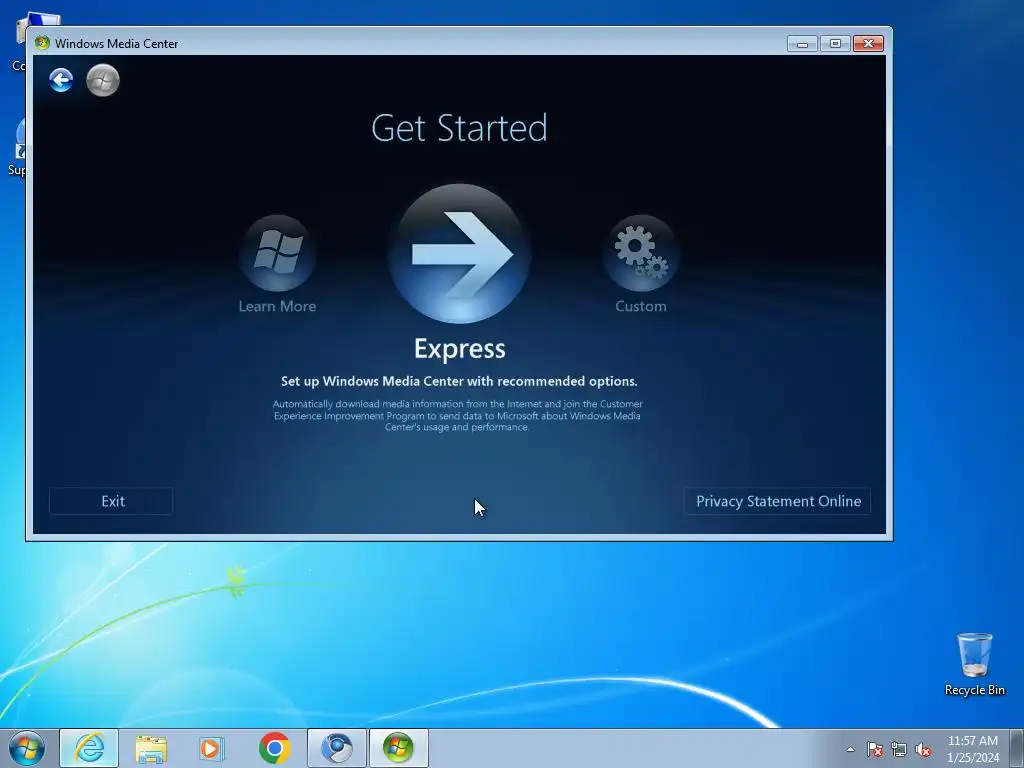The height and width of the screenshot is (768, 1024).
Task: Exit the Media Center setup
Action: click(111, 501)
